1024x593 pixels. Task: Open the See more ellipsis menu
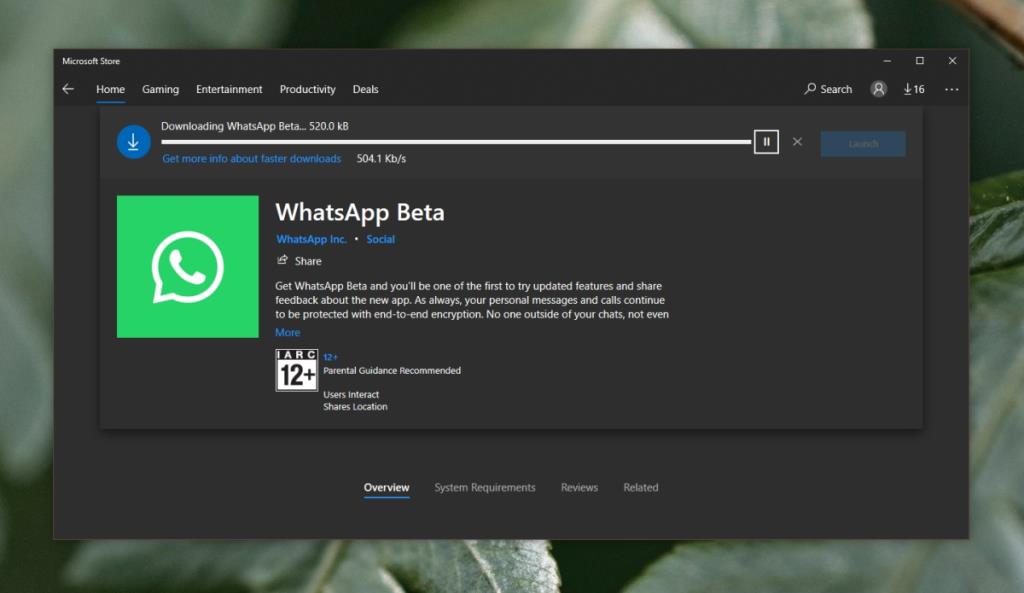[x=951, y=89]
